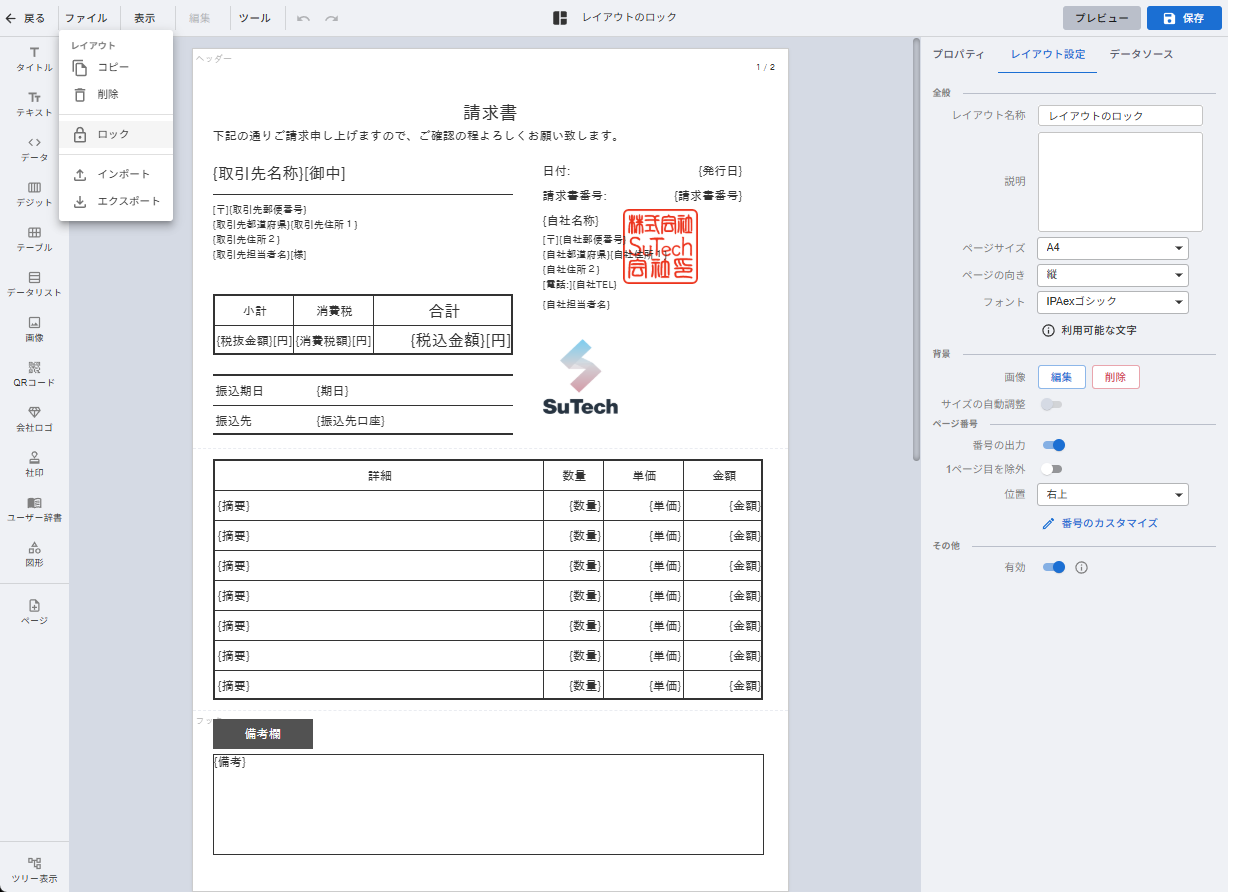Choose ロック from the file menu

pos(113,135)
